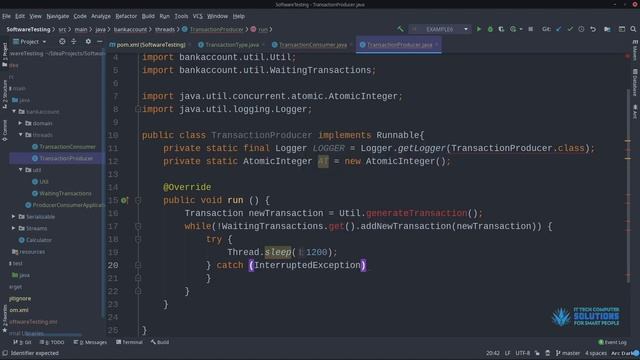640x360 pixels.
Task: Open Project Structure folder icon in toolbar
Action: coord(607,29)
